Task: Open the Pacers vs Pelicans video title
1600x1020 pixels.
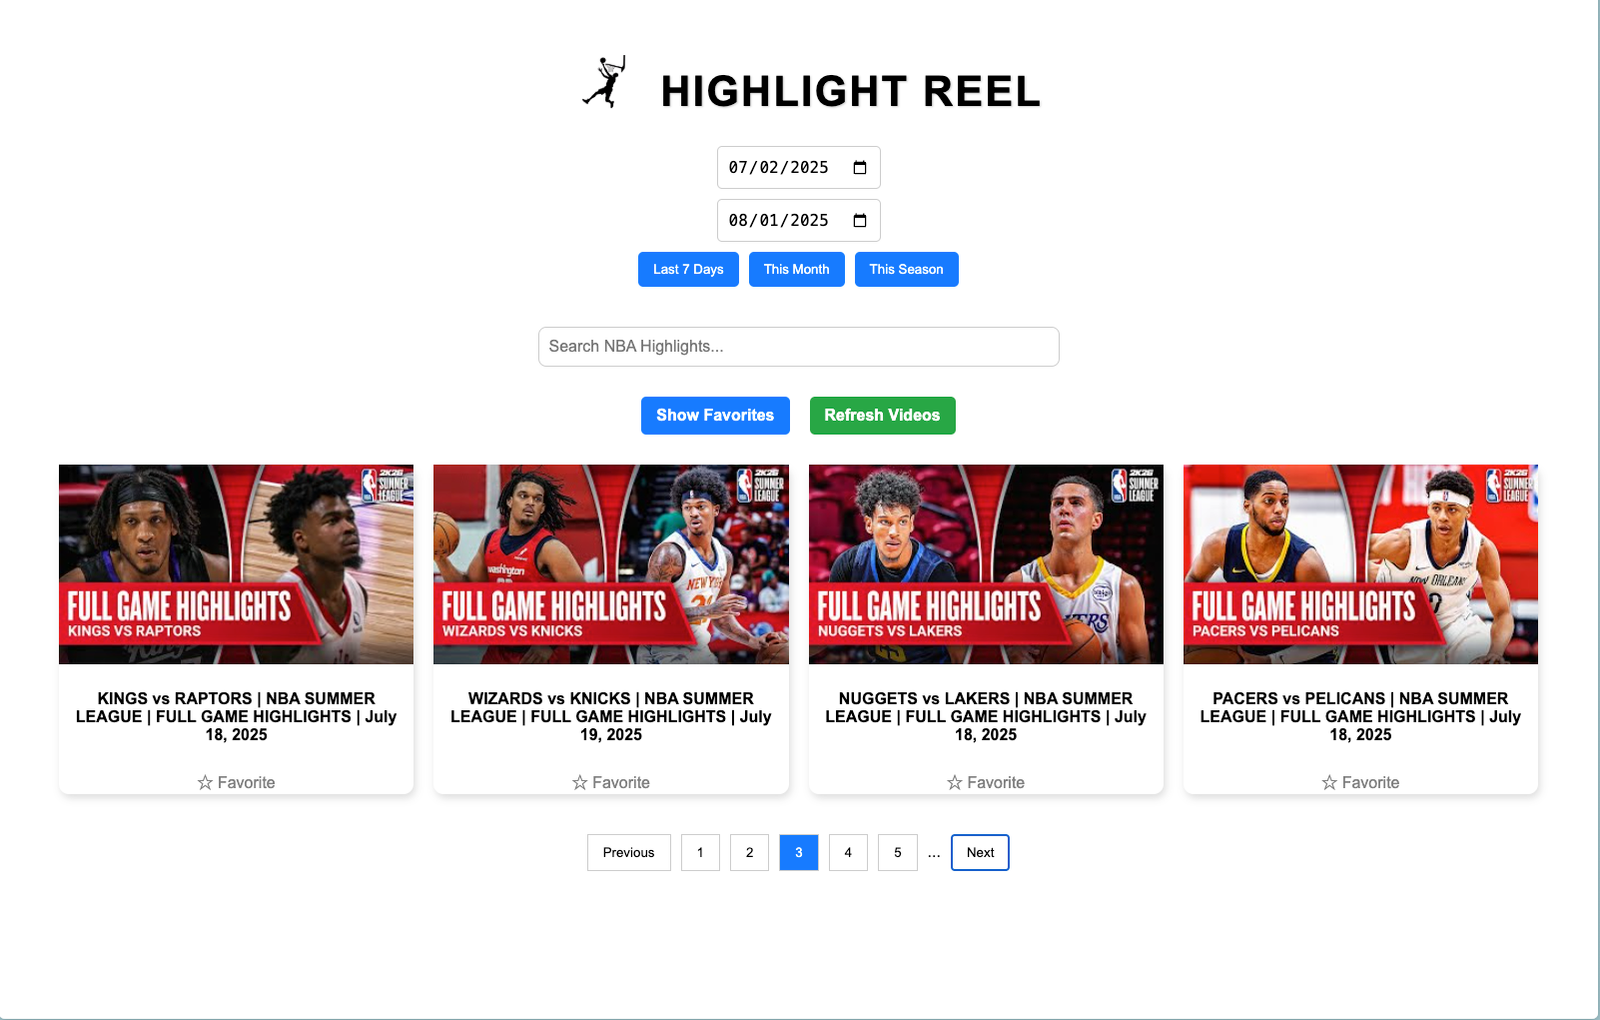Action: 1360,716
